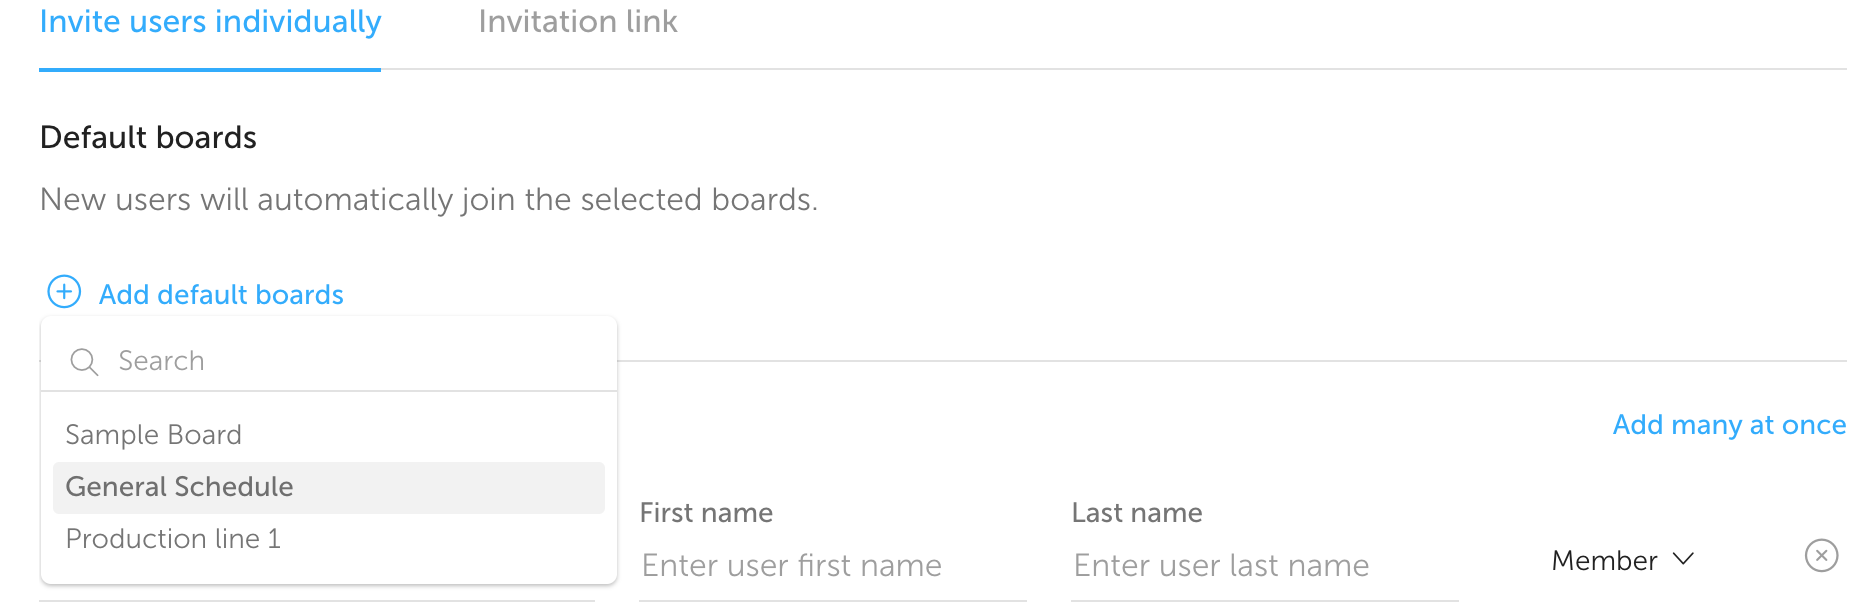Click the New users will automatically join description
The width and height of the screenshot is (1876, 614).
pos(428,200)
